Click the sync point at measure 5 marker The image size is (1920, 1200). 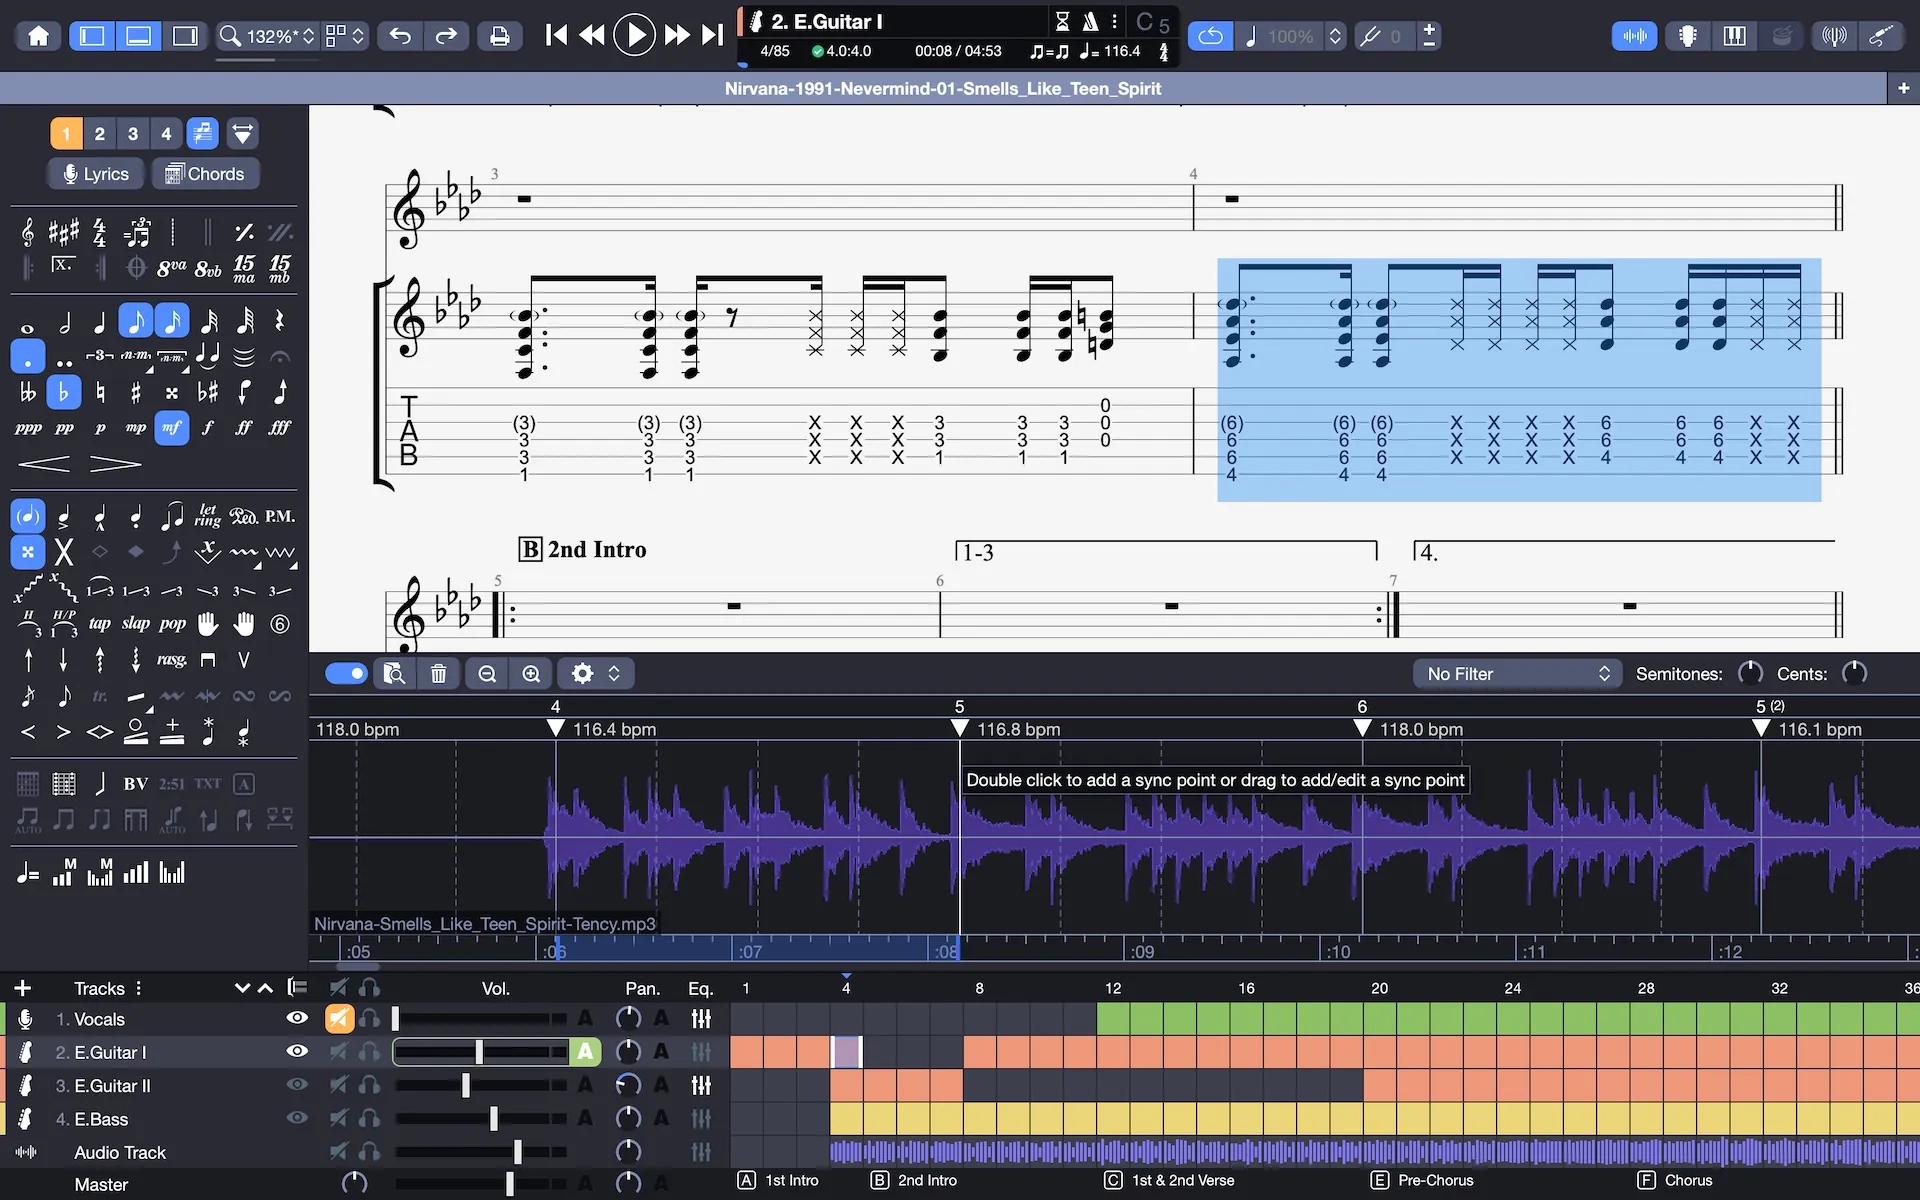point(961,729)
